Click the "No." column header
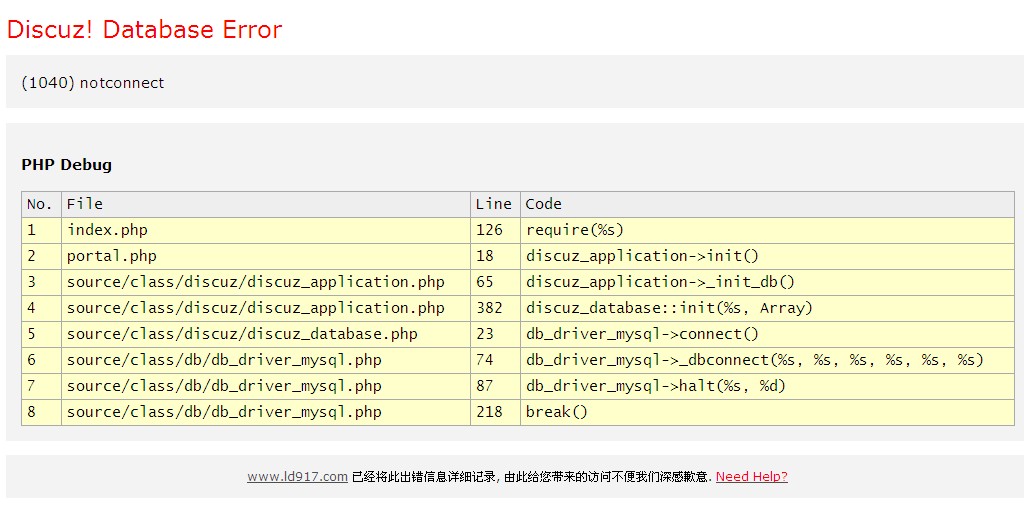Screen dimensions: 1024x505 40,204
